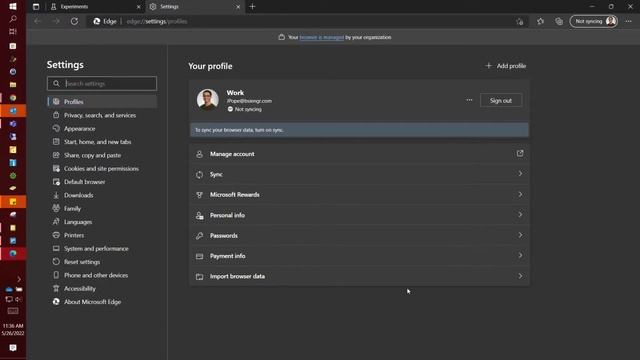Click the Personal info icon
The image size is (640, 360).
tap(199, 216)
